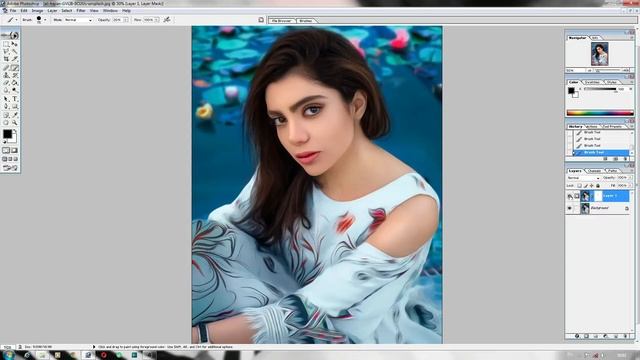Image resolution: width=640 pixels, height=360 pixels.
Task: Toggle the airbrush option in options bar
Action: 167,20
